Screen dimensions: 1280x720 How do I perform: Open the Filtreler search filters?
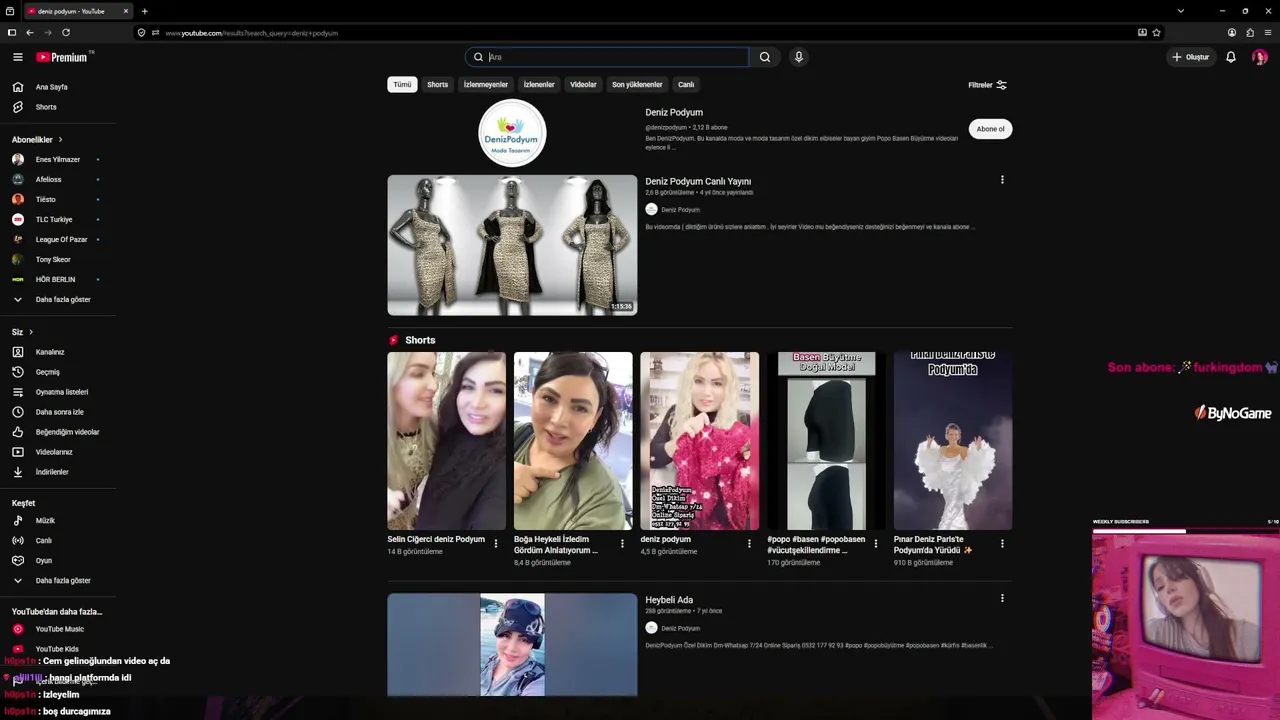click(988, 85)
